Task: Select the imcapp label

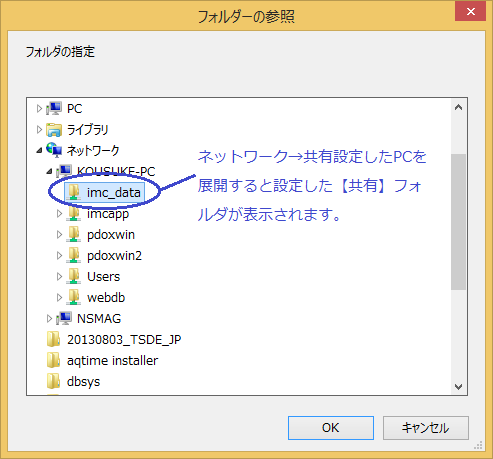Action: [108, 214]
